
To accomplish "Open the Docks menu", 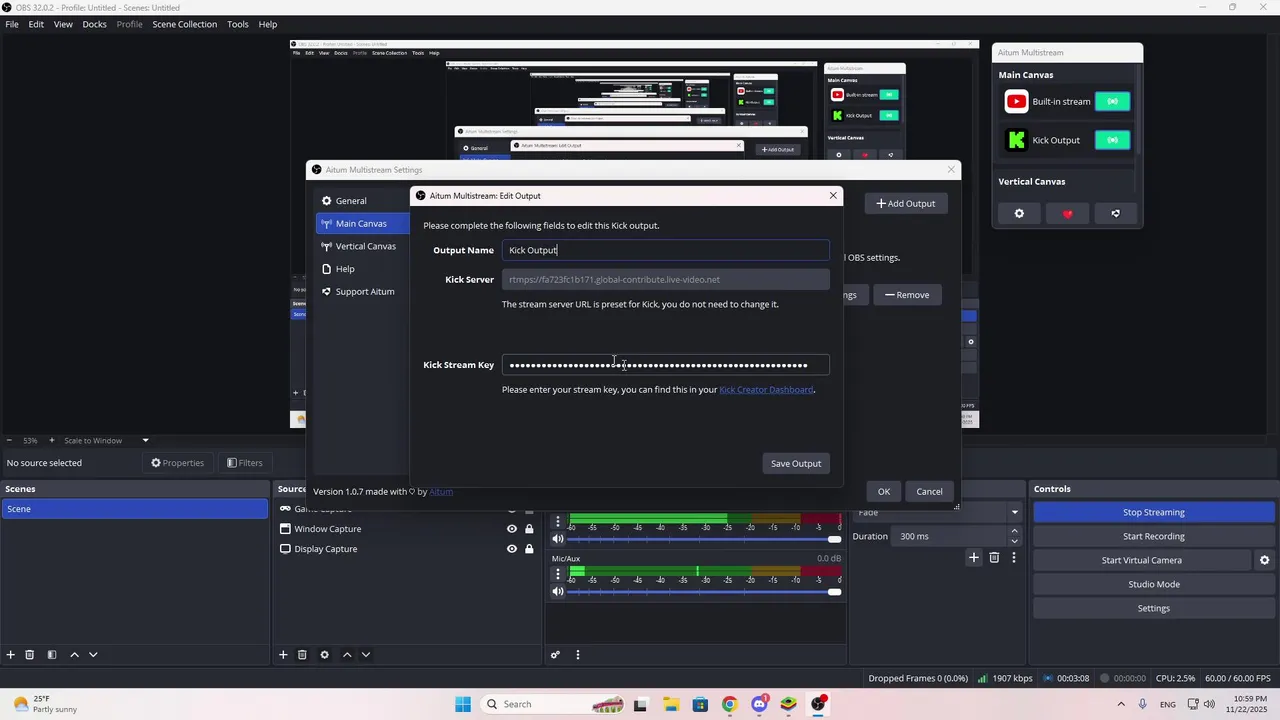I will [94, 24].
